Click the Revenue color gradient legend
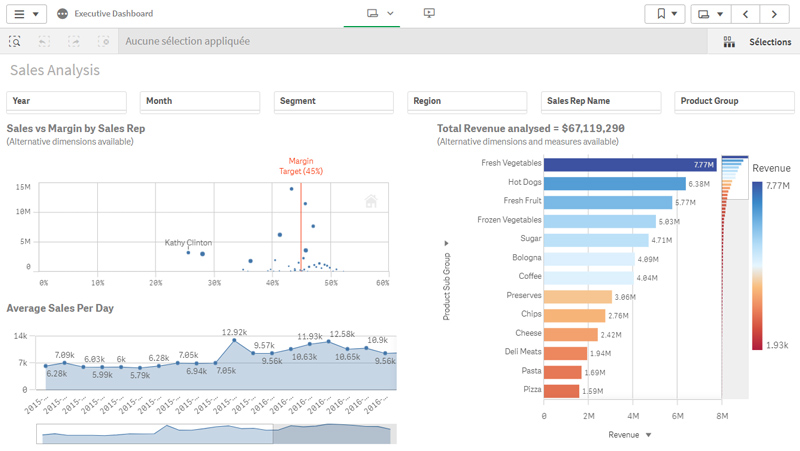 pos(757,265)
